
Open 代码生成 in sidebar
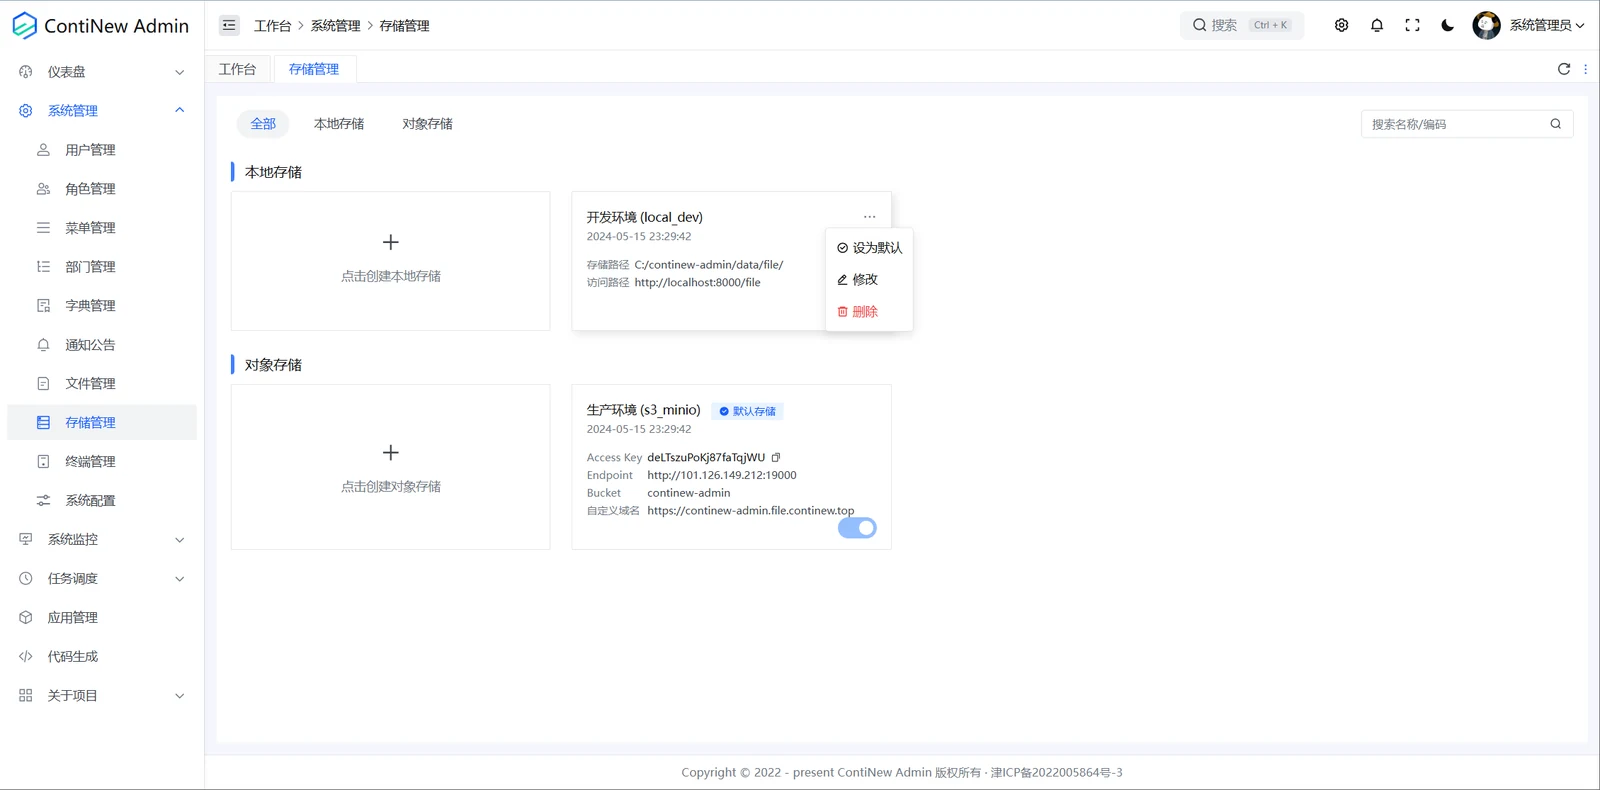click(x=102, y=657)
